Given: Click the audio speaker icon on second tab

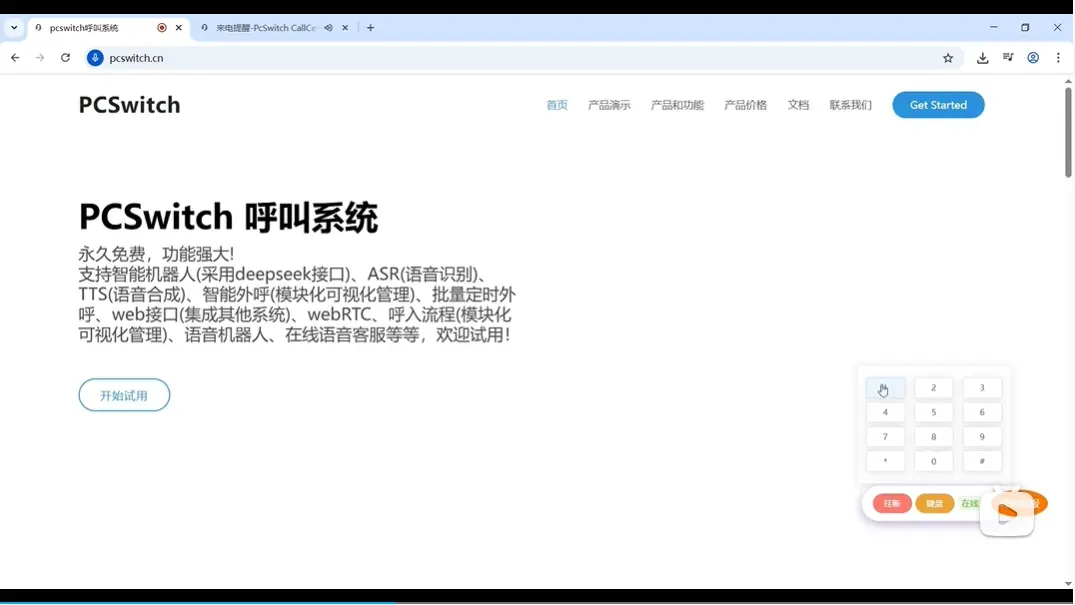Looking at the screenshot, I should 328,28.
